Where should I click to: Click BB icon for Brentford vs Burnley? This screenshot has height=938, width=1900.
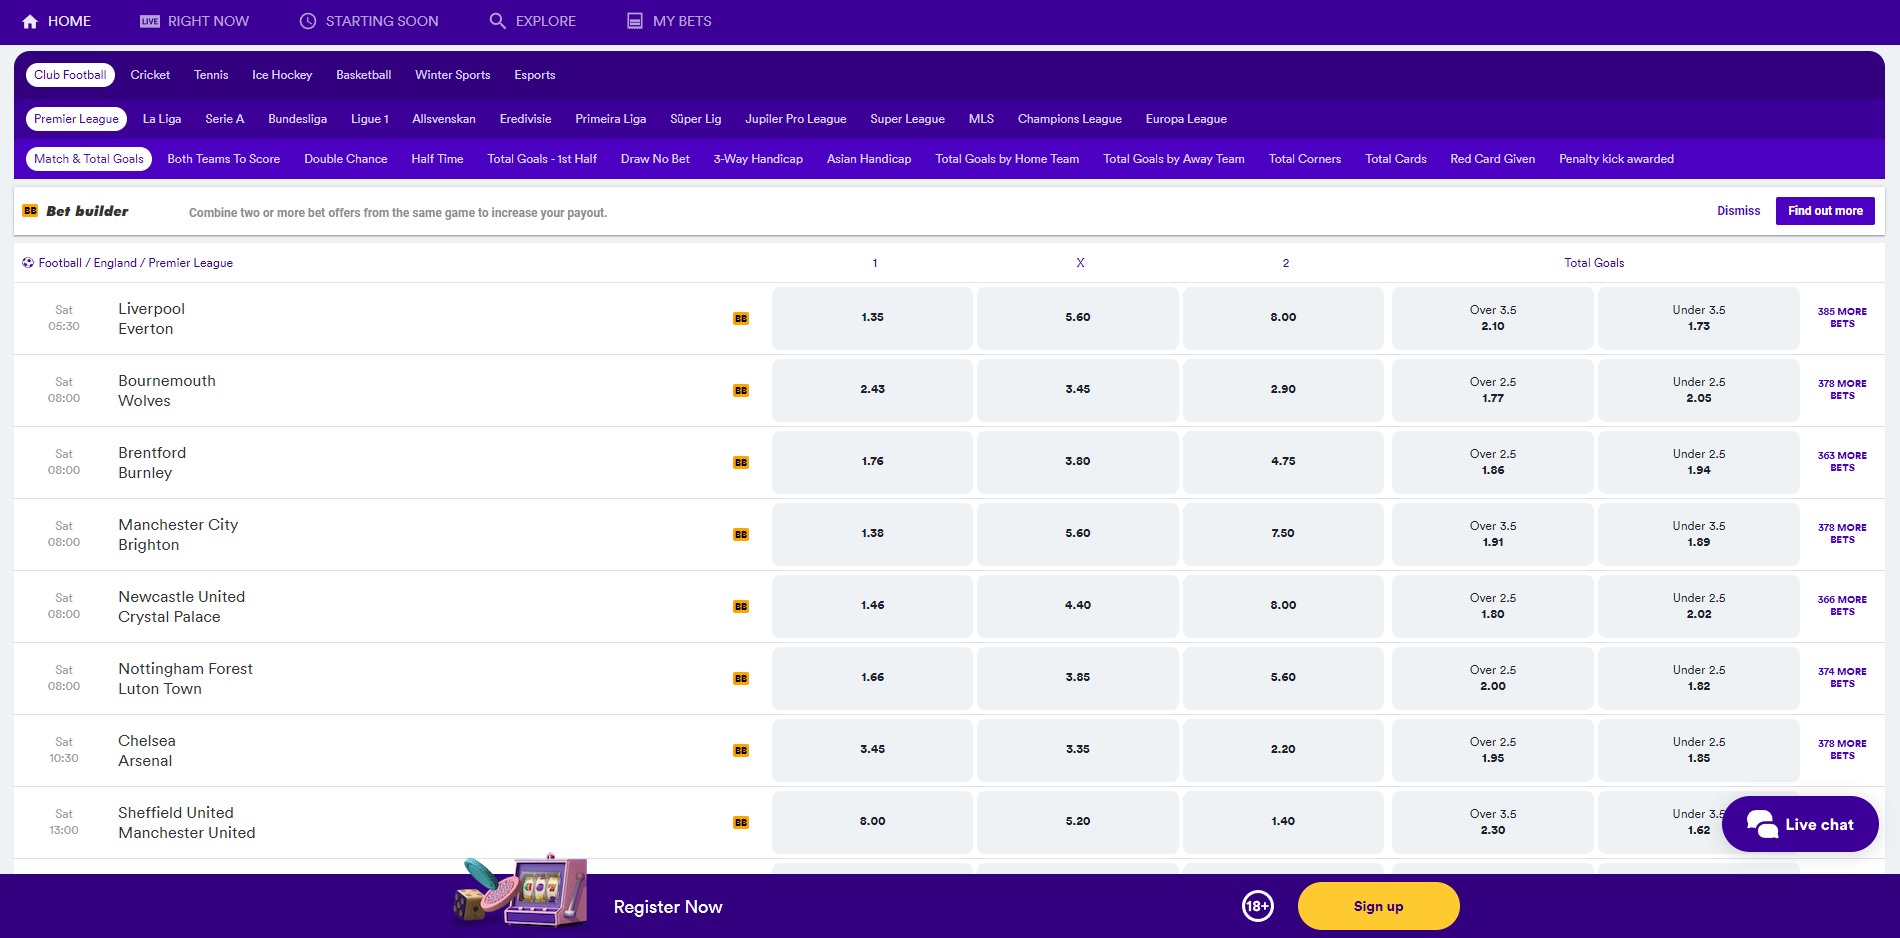pos(741,462)
